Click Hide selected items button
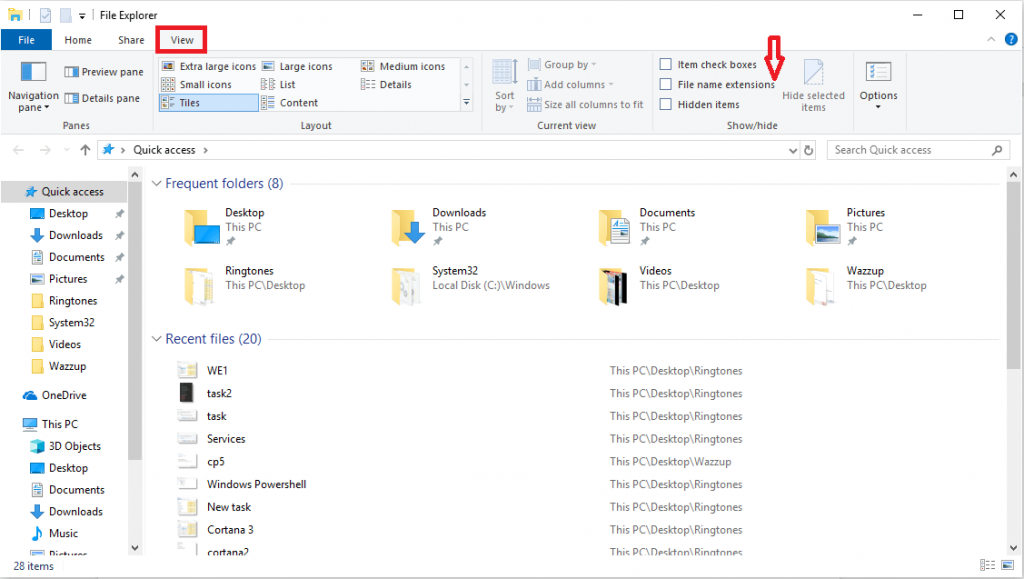 click(814, 86)
